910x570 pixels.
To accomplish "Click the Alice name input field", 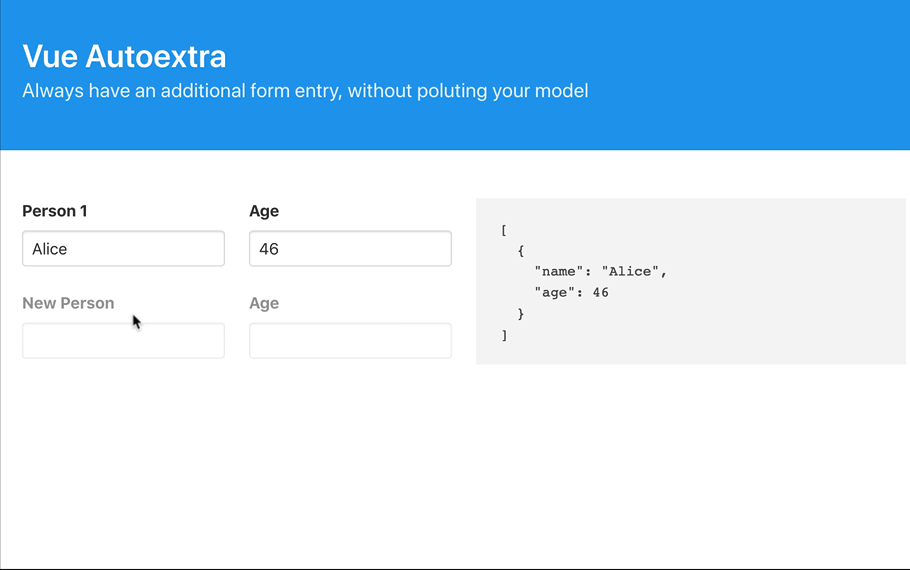I will [123, 249].
